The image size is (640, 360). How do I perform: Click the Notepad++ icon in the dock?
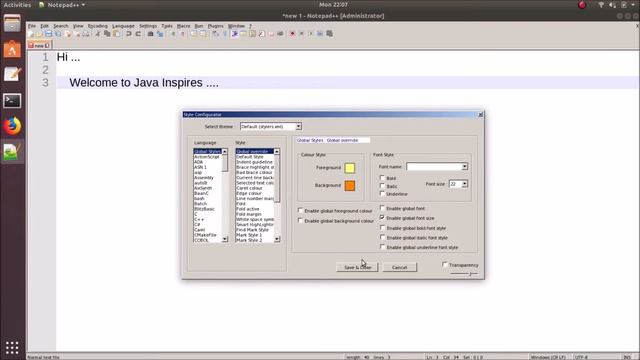click(x=12, y=152)
